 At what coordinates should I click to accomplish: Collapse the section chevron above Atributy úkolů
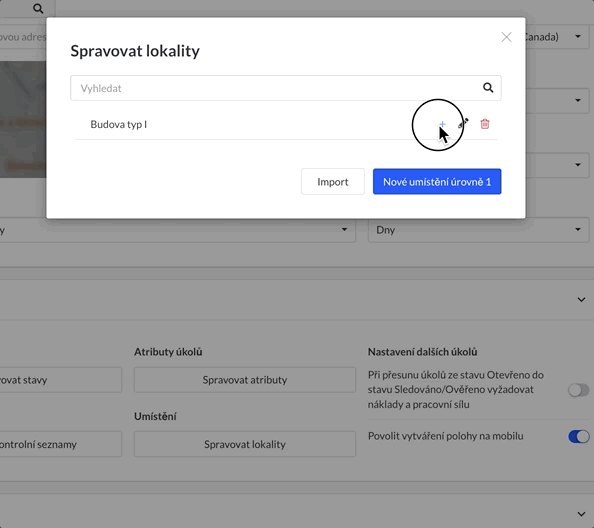coord(581,300)
